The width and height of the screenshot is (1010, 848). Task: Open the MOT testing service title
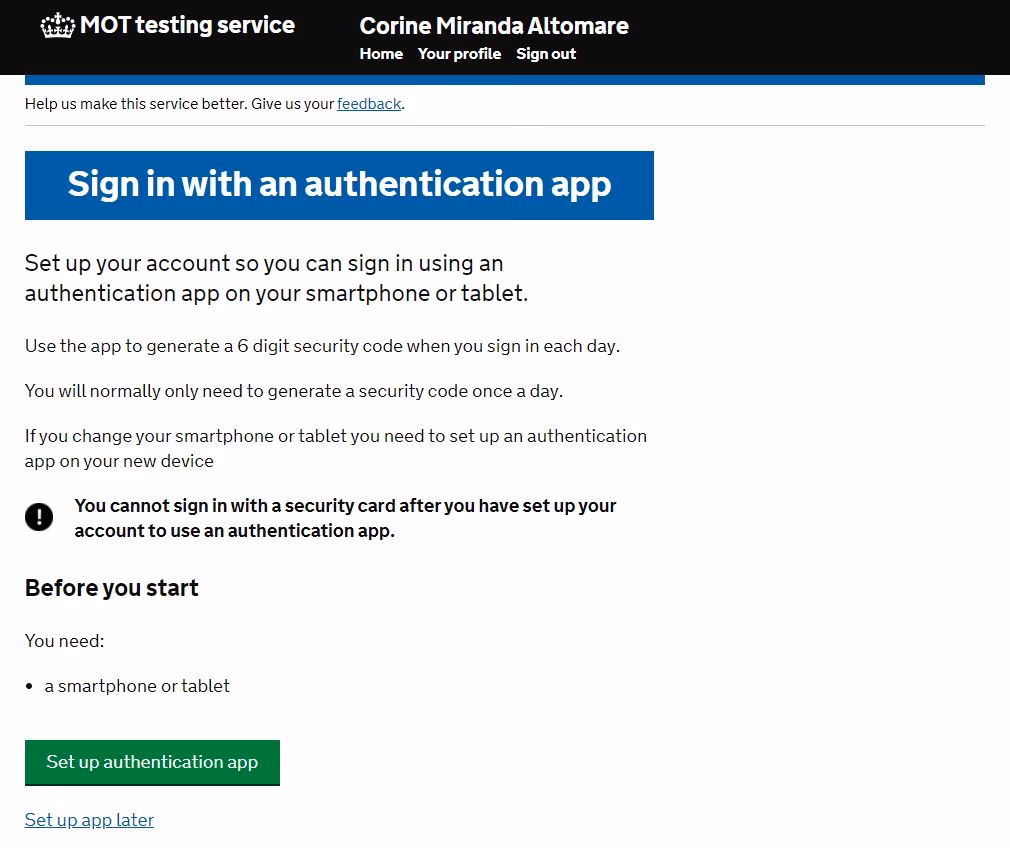187,26
